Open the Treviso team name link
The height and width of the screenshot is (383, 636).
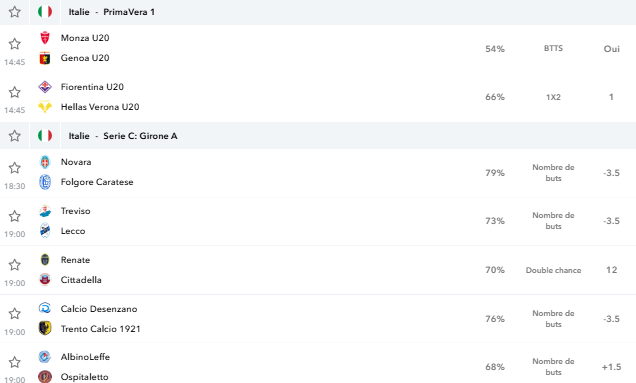75,211
